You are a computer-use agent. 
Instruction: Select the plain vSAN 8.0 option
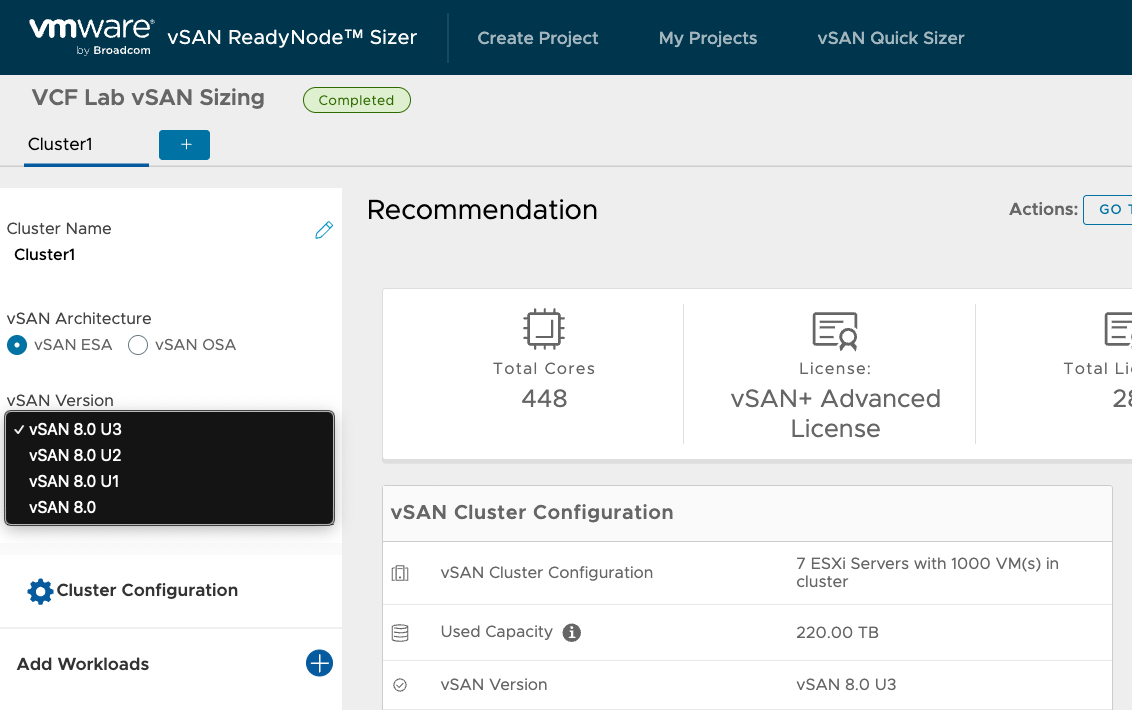pos(62,507)
